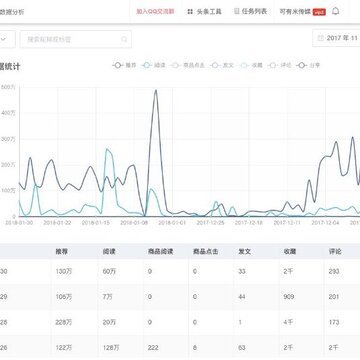Open the 任务列表 menu
Viewport: 360px width, 360px height.
(x=251, y=11)
